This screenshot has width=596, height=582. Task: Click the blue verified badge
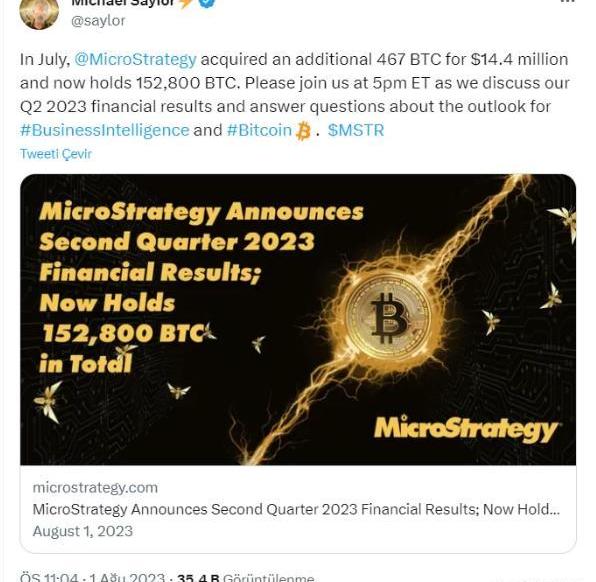pos(208,3)
